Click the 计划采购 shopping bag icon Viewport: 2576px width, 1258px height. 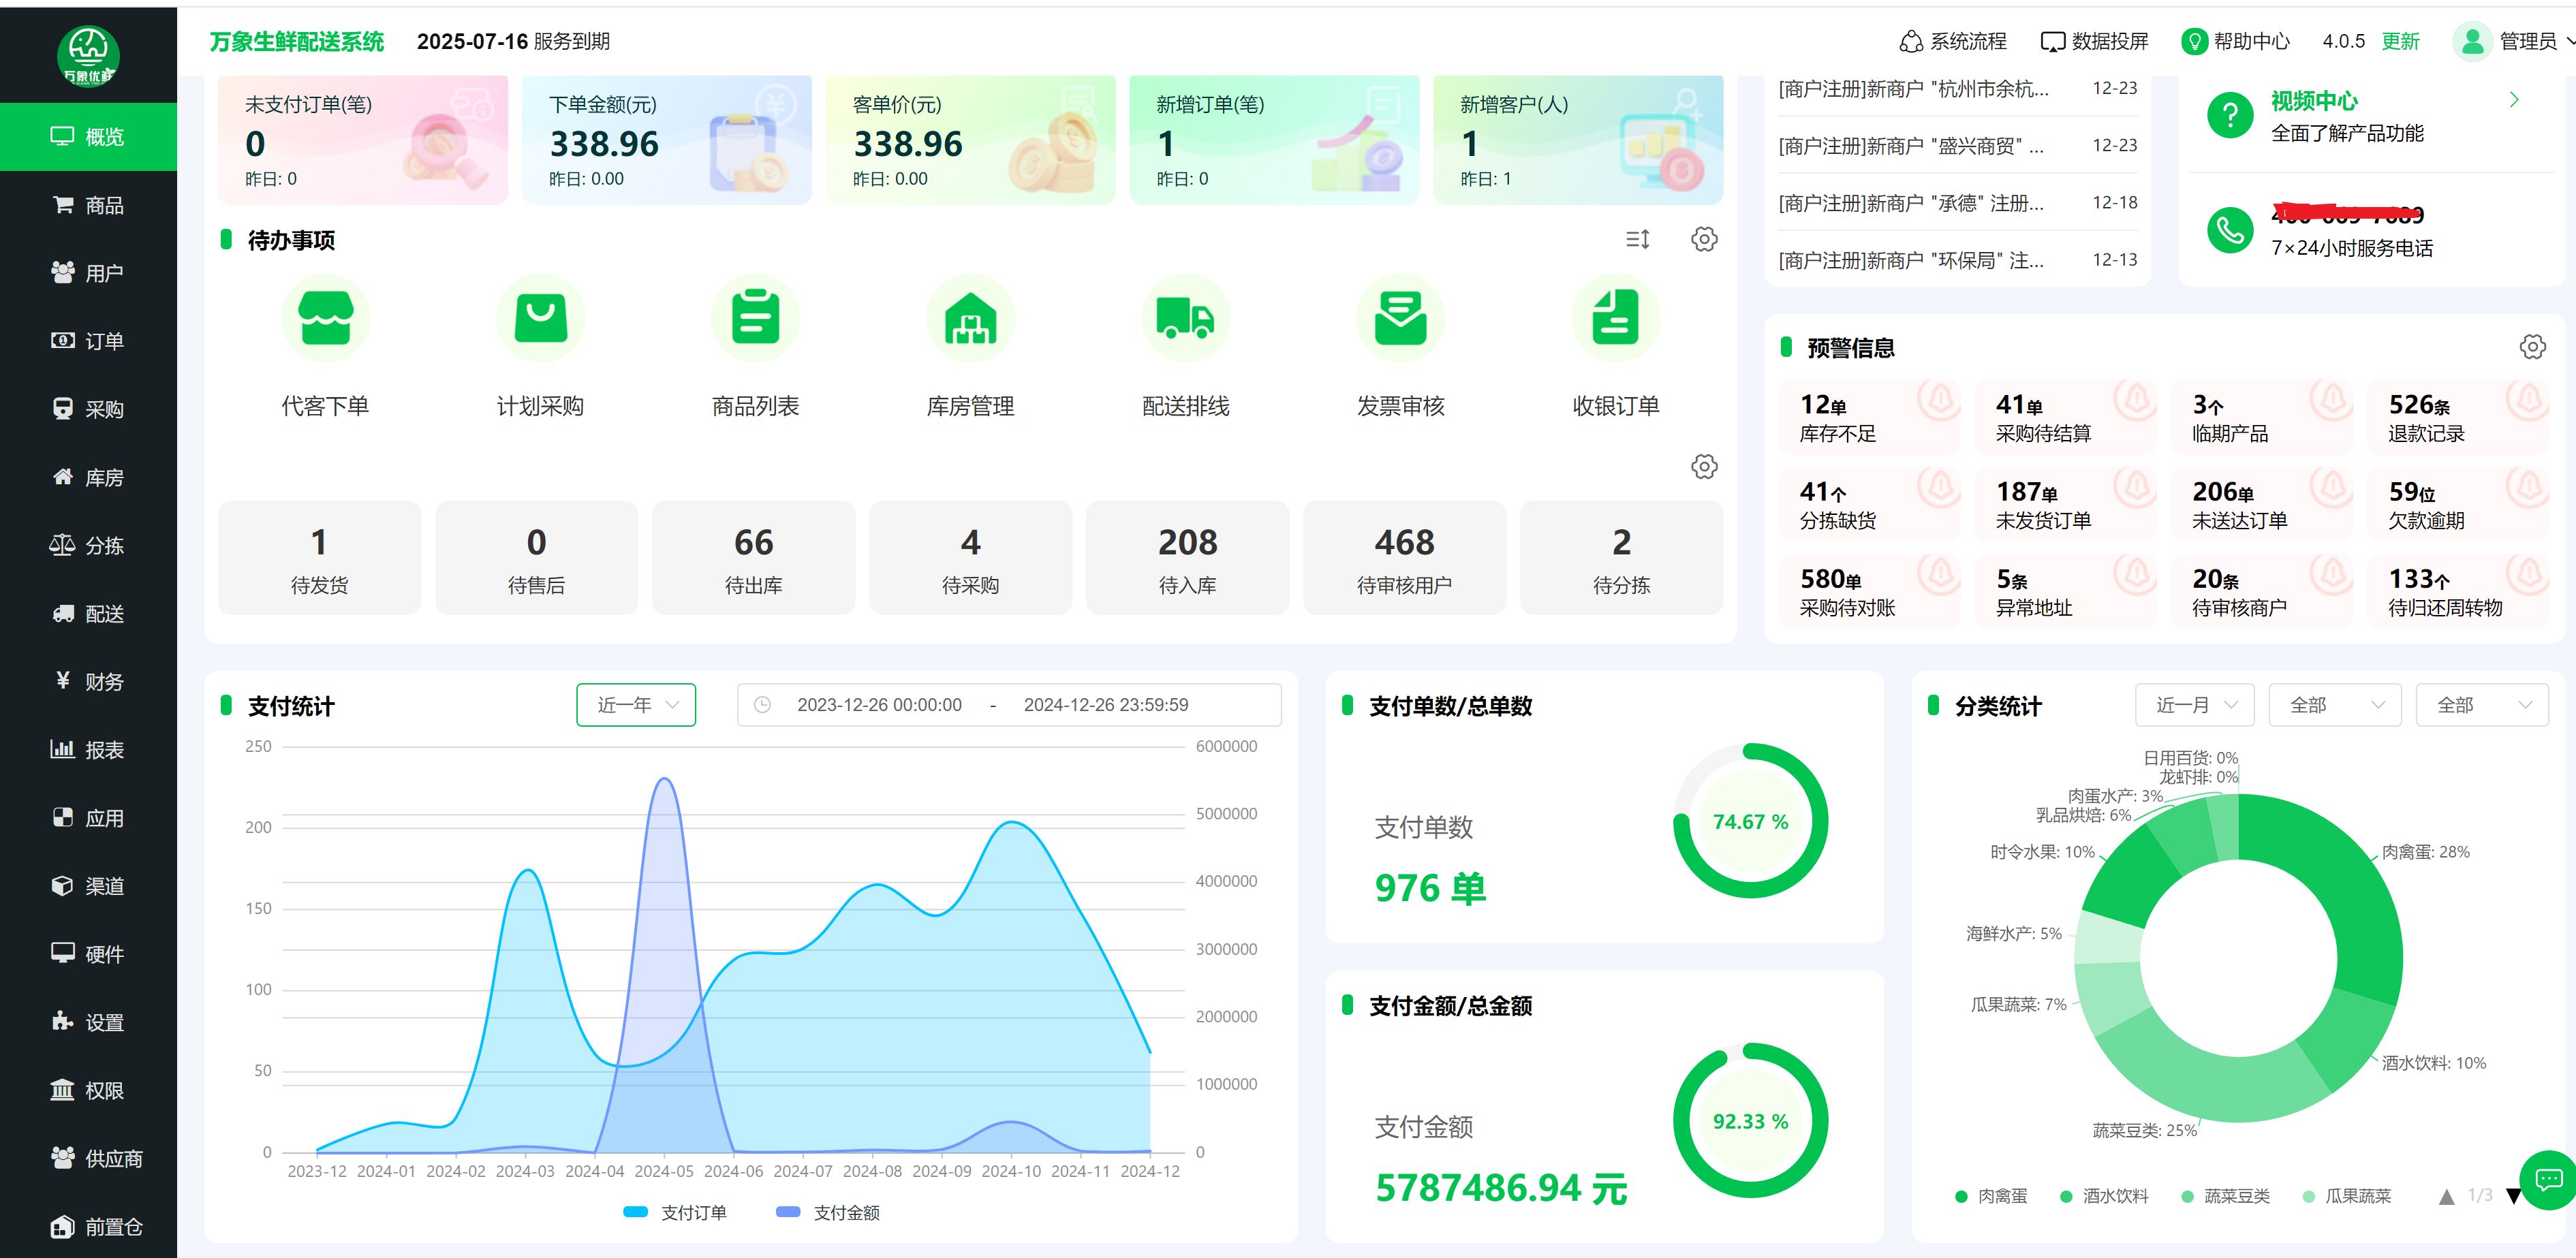(540, 318)
